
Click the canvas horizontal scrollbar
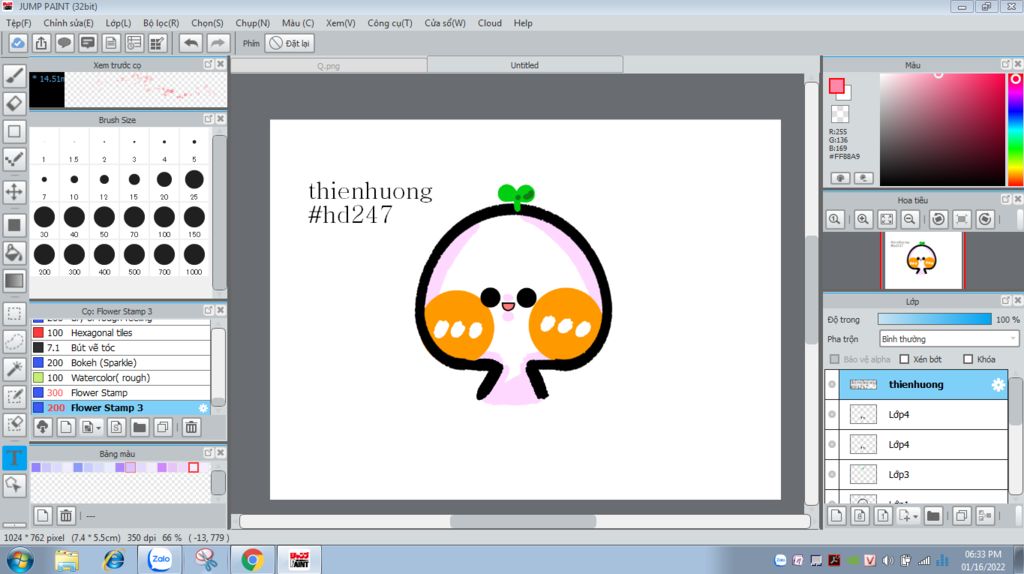[525, 521]
